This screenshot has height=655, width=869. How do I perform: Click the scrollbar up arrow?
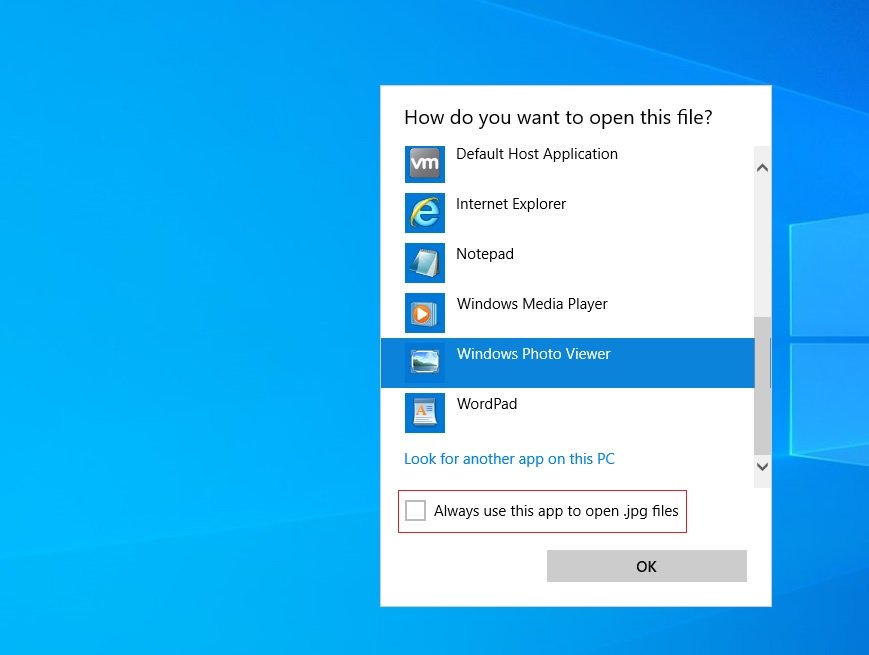[x=762, y=167]
